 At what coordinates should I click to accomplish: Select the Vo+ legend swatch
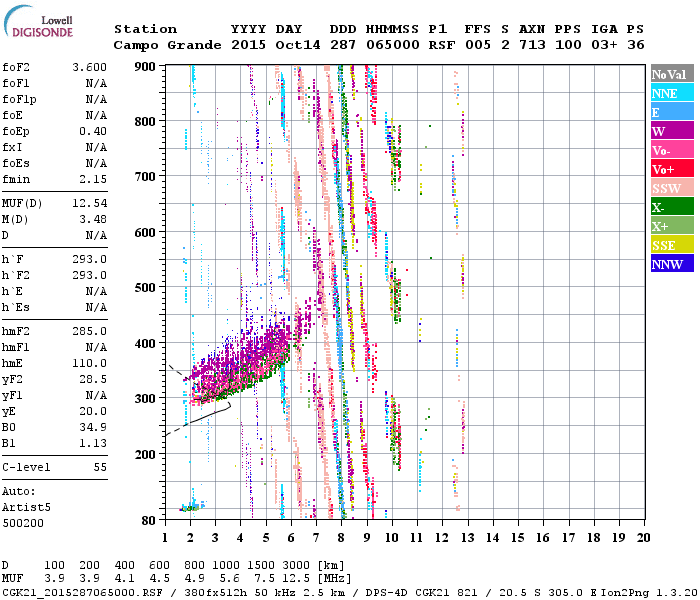coord(672,169)
